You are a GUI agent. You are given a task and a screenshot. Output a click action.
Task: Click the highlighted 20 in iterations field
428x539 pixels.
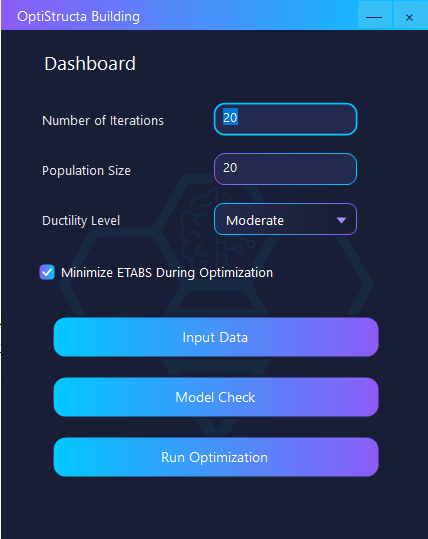click(x=230, y=117)
